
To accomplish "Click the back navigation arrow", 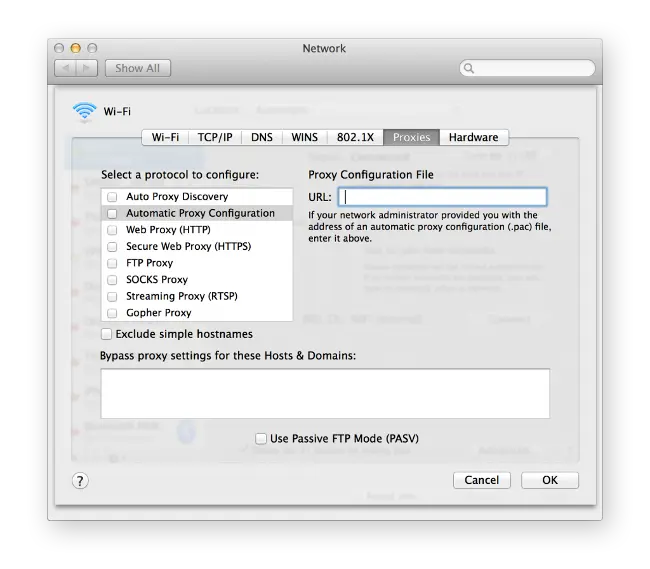I will [66, 68].
